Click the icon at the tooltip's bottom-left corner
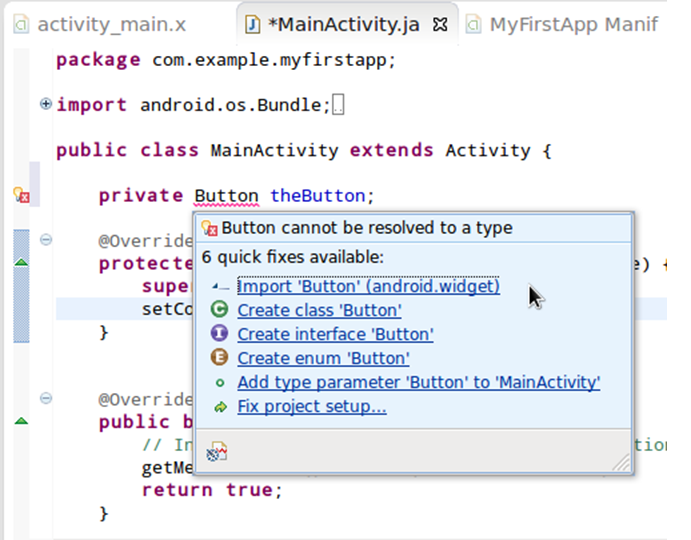The image size is (691, 540). pos(216,452)
